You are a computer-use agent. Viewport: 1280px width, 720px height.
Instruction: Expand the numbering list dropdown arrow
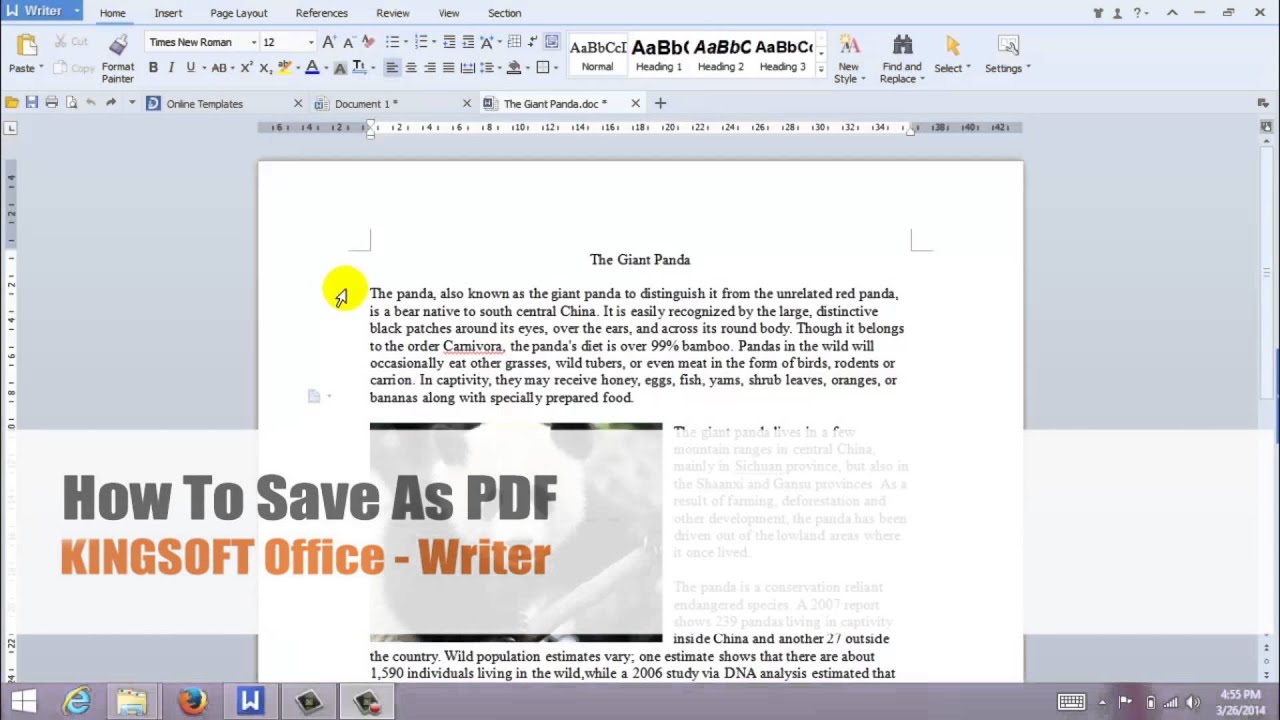434,42
